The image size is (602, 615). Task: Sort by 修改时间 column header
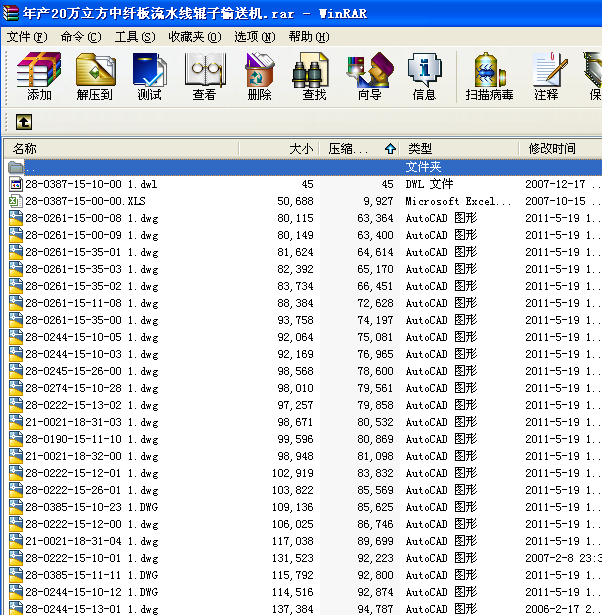[x=561, y=149]
